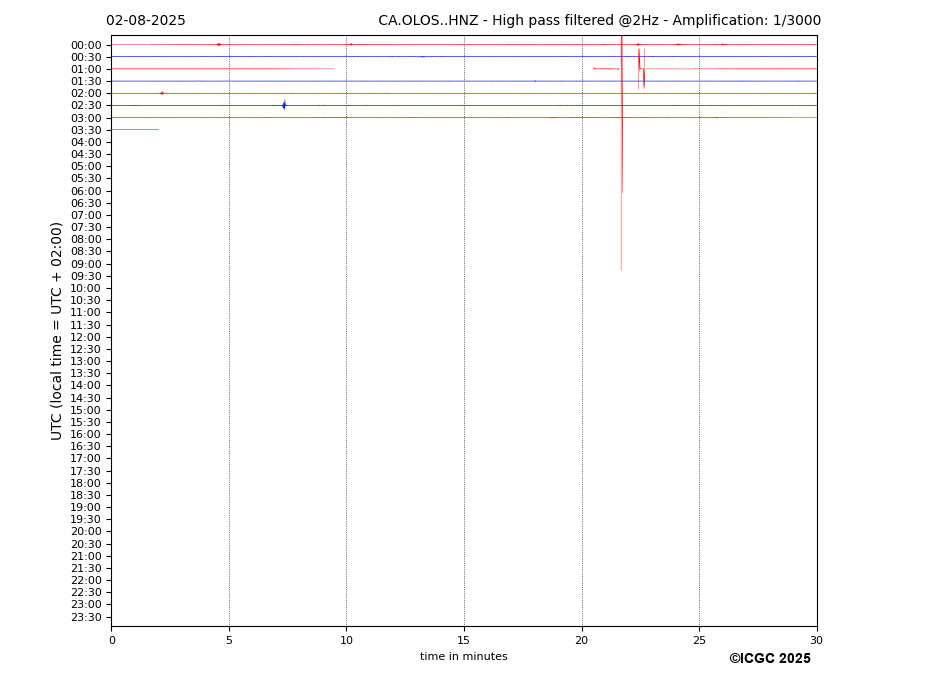Screen dimensions: 927x696
Task: Click the 06:00 y-axis label
Action: (x=86, y=191)
